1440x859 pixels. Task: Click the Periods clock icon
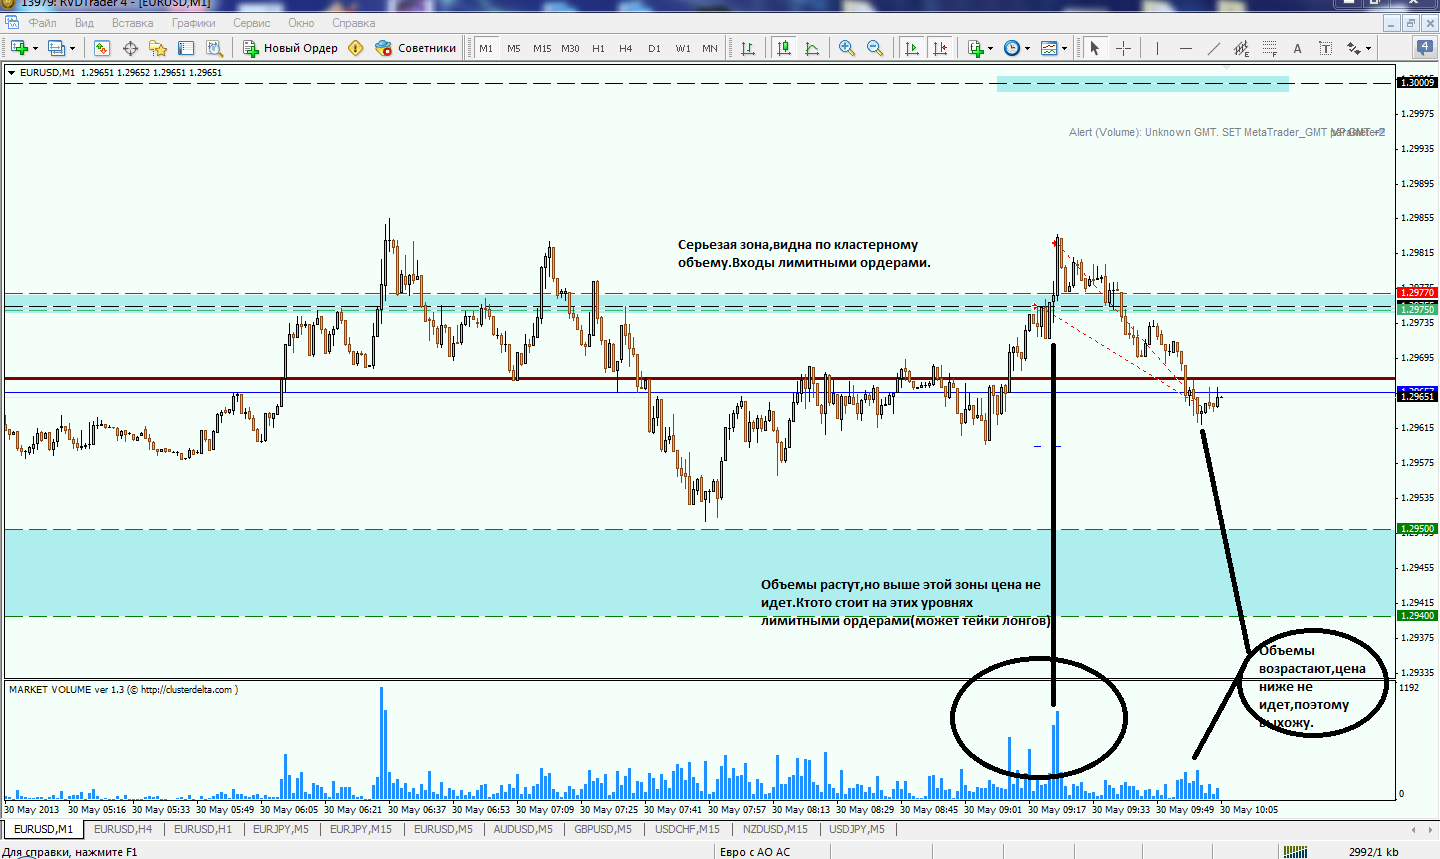1012,48
